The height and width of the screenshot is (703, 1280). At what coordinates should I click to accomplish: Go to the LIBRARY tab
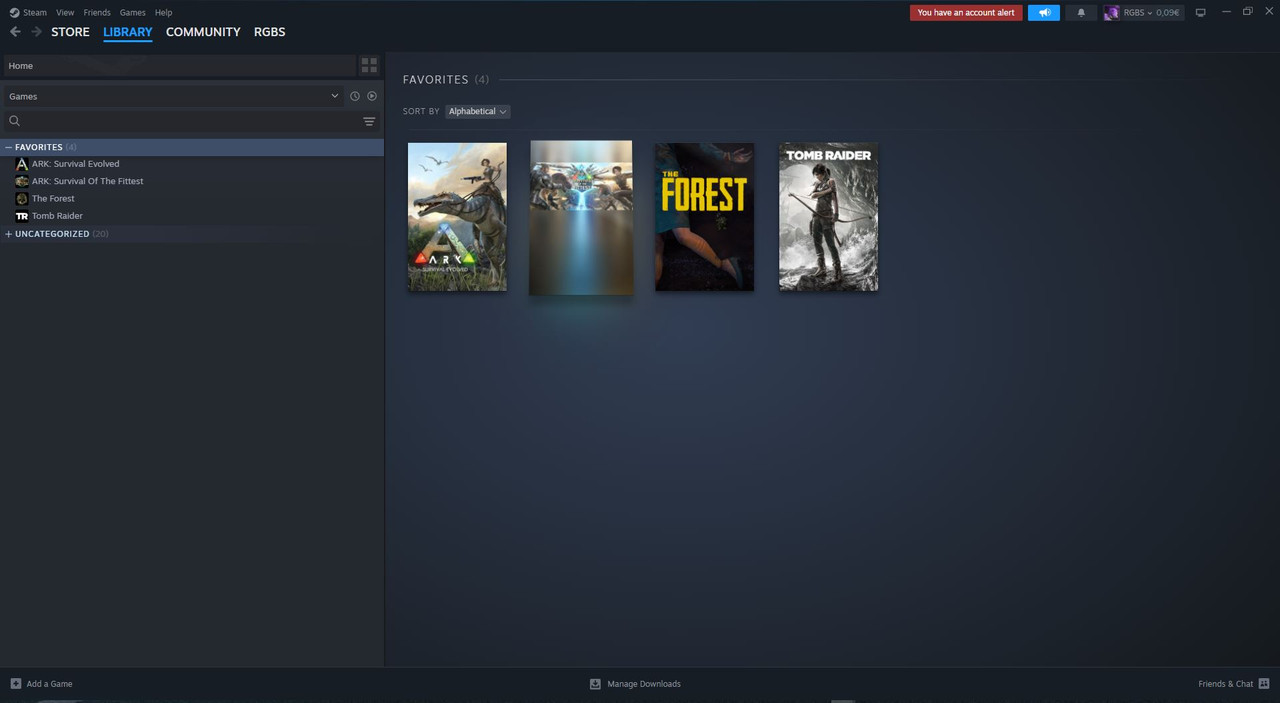[128, 32]
